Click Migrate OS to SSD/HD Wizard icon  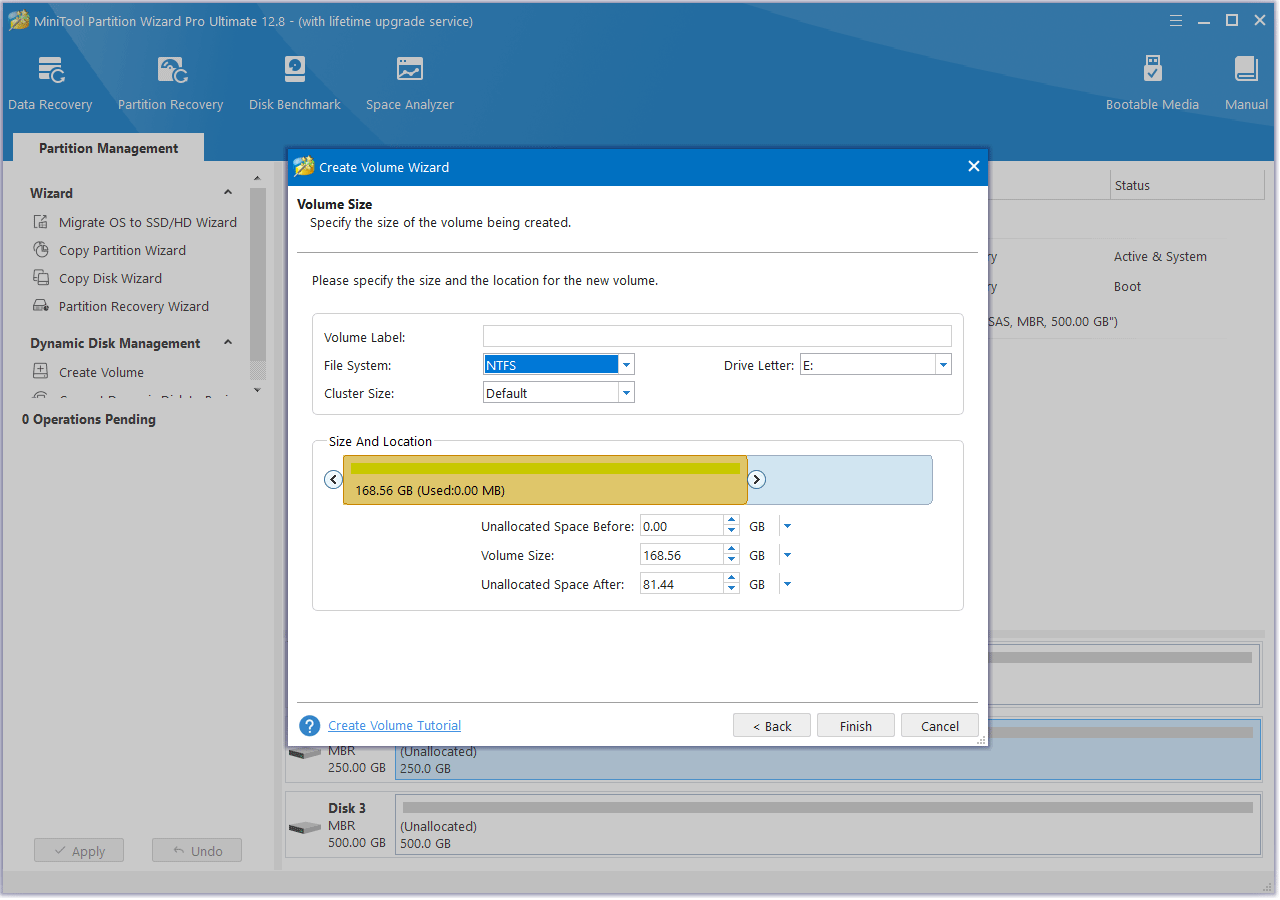(41, 222)
